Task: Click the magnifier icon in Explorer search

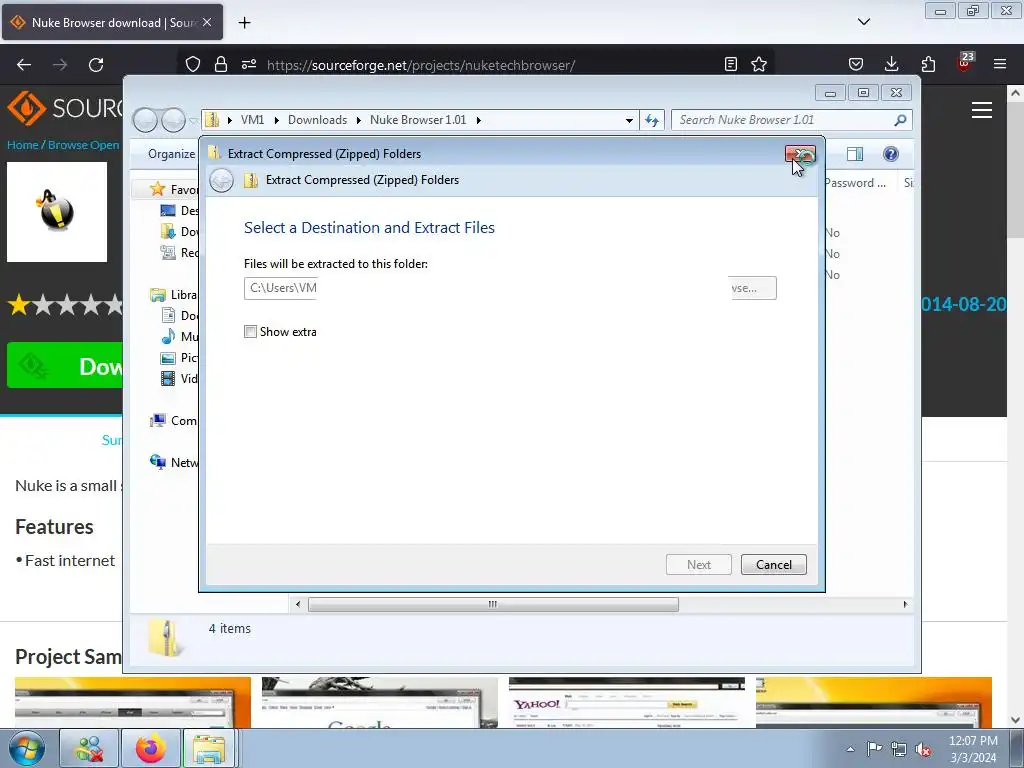Action: [x=900, y=120]
